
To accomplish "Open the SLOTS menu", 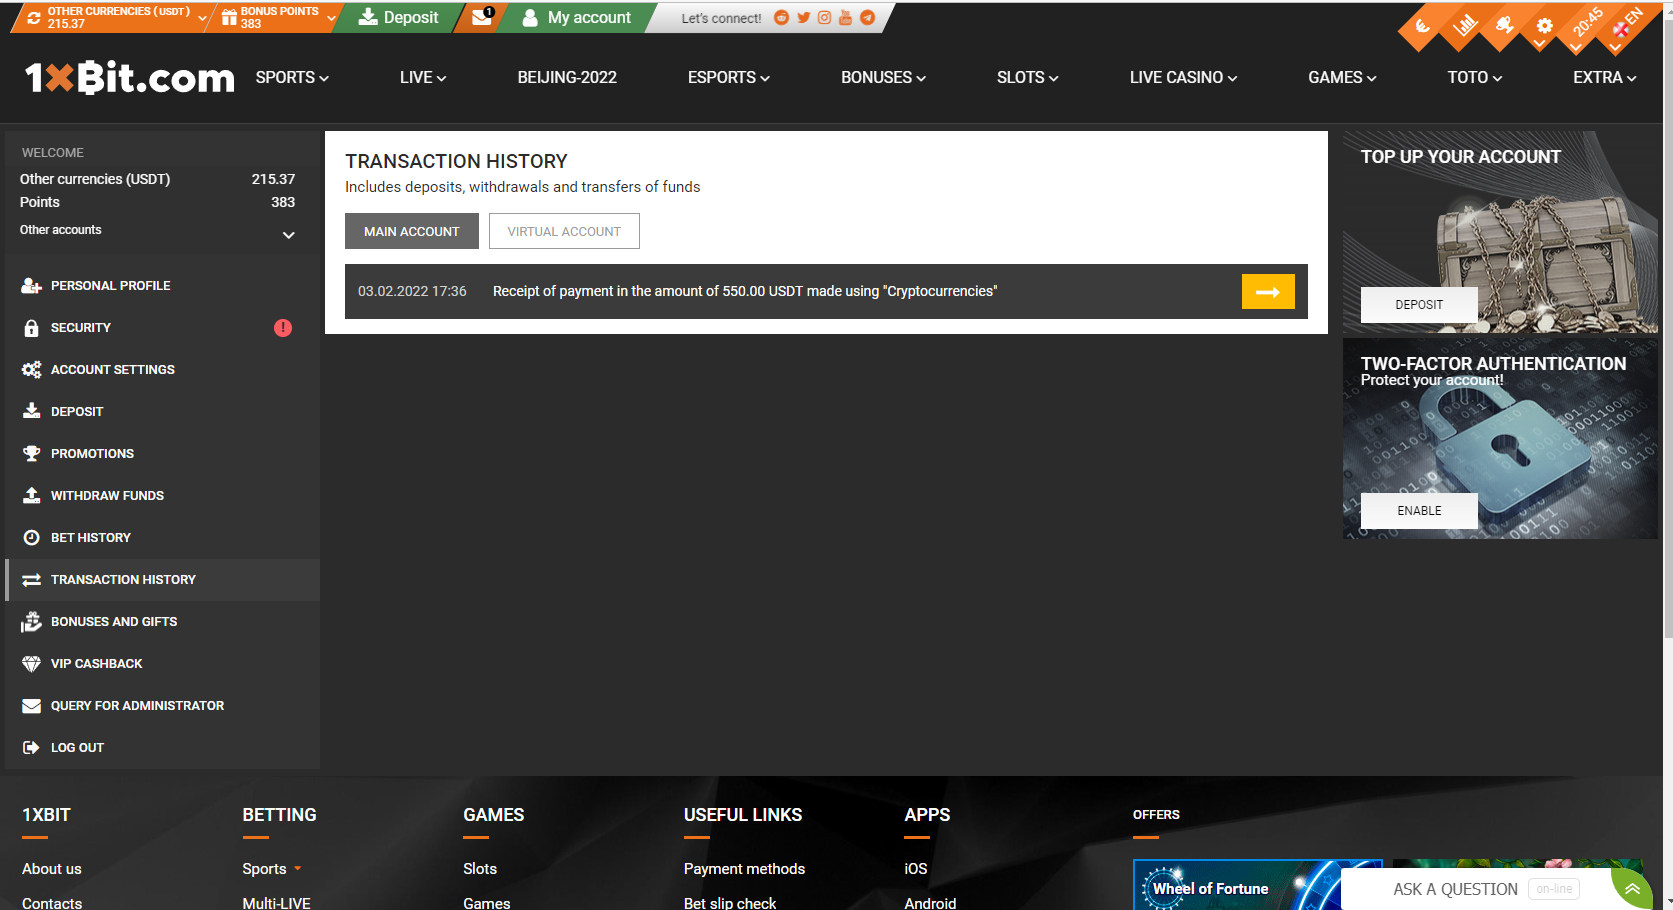I will pyautogui.click(x=1028, y=77).
